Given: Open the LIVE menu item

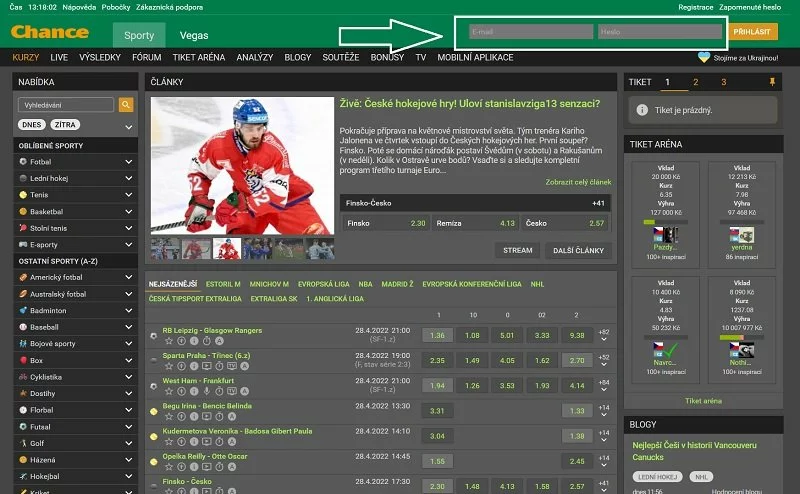Looking at the screenshot, I should 59,57.
